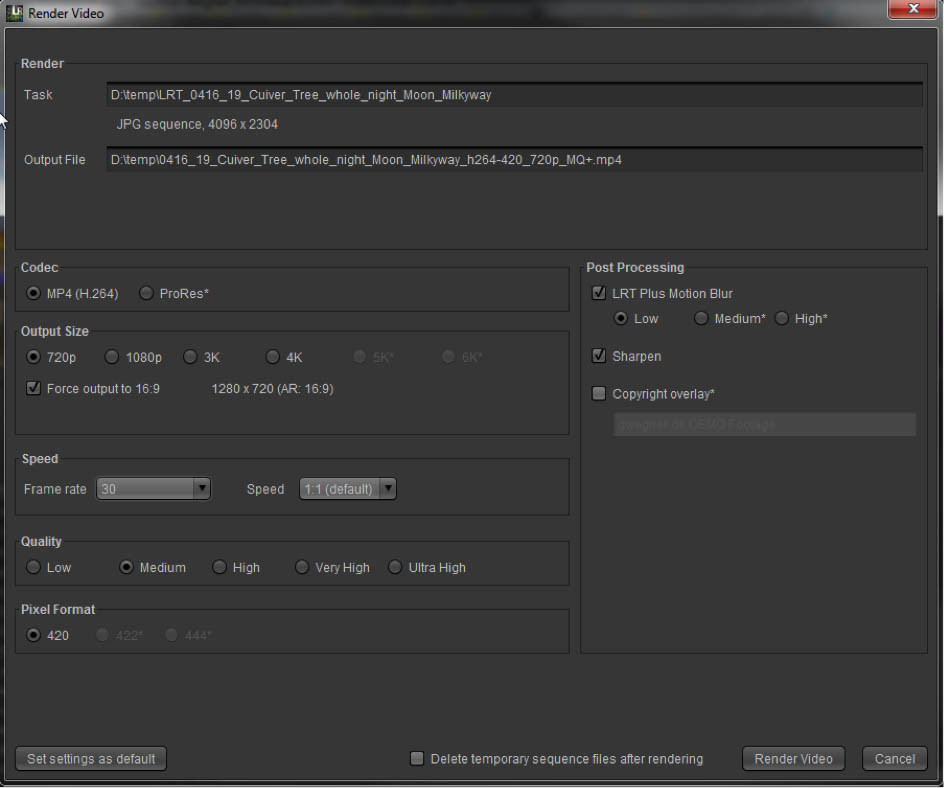Close the Render Video dialog window

(x=913, y=8)
